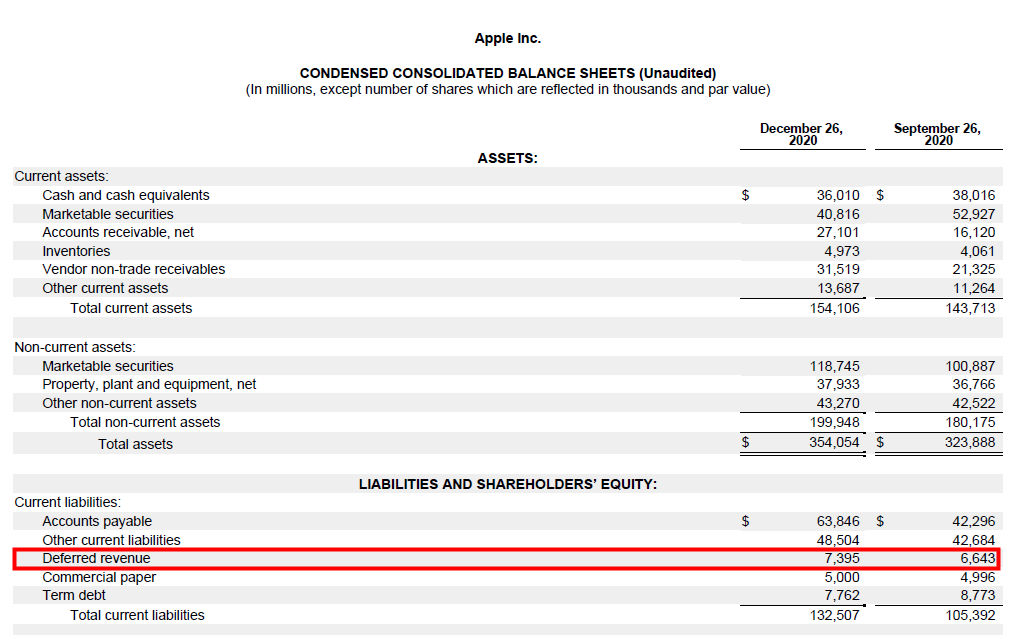Select the 'Cash and cash equivalents' row label
The width and height of the screenshot is (1023, 635).
pyautogui.click(x=126, y=195)
